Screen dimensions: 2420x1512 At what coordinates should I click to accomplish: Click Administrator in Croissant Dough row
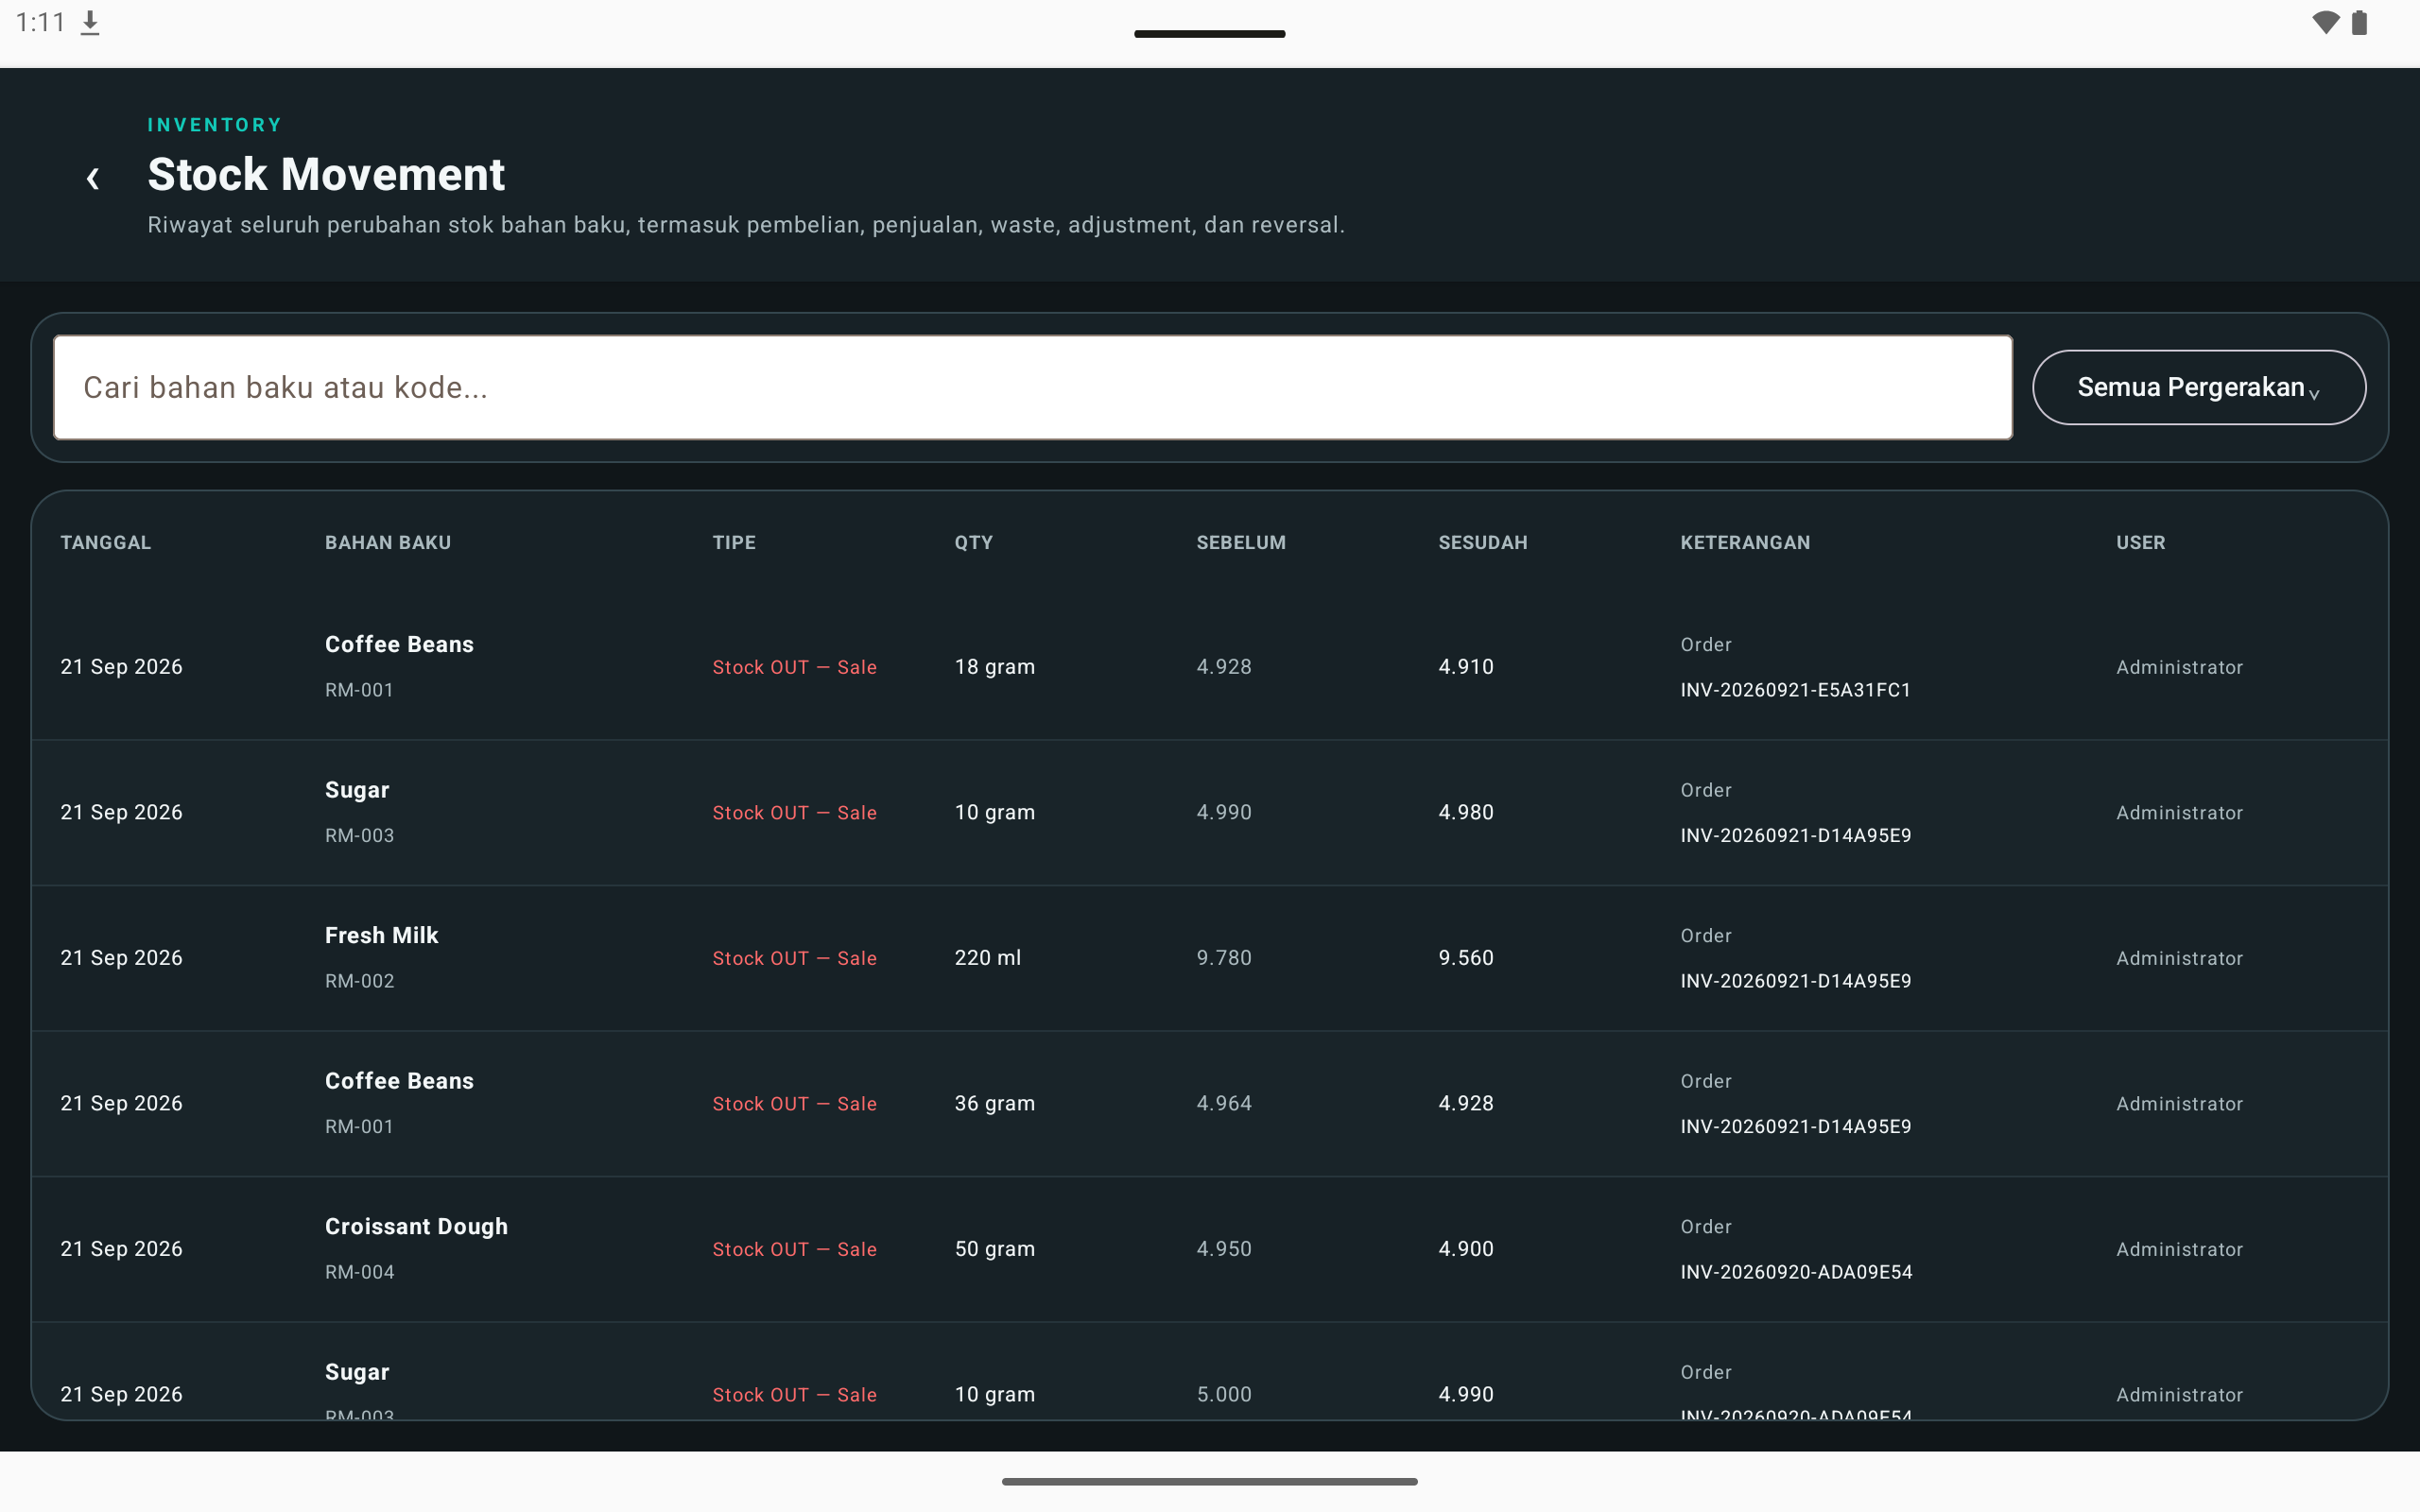coord(2179,1249)
